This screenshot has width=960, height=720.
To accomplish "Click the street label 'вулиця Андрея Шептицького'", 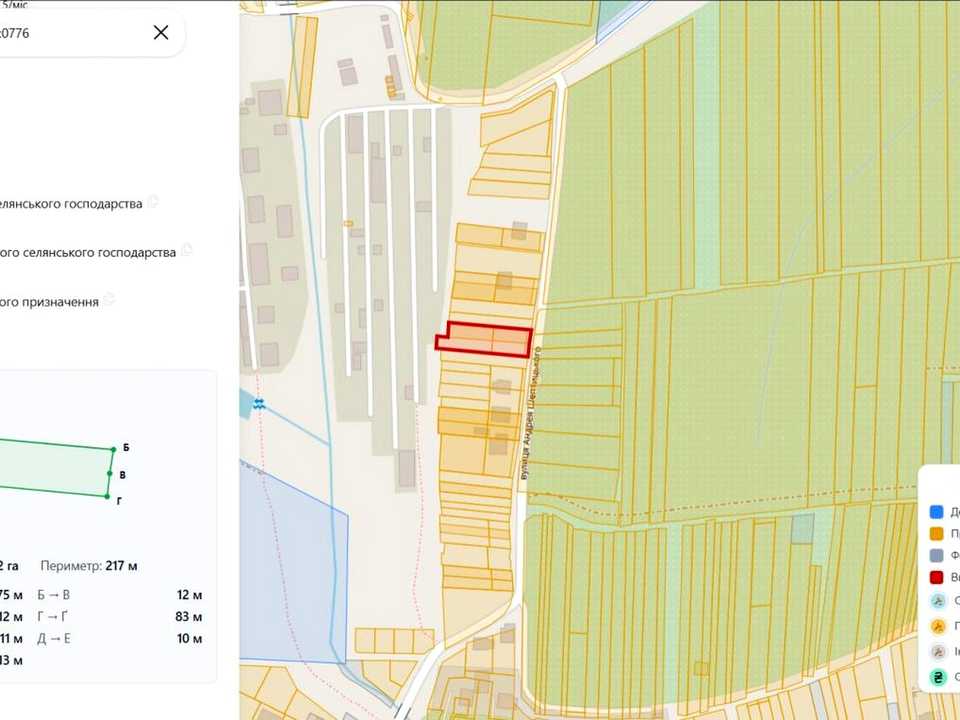I will point(530,413).
